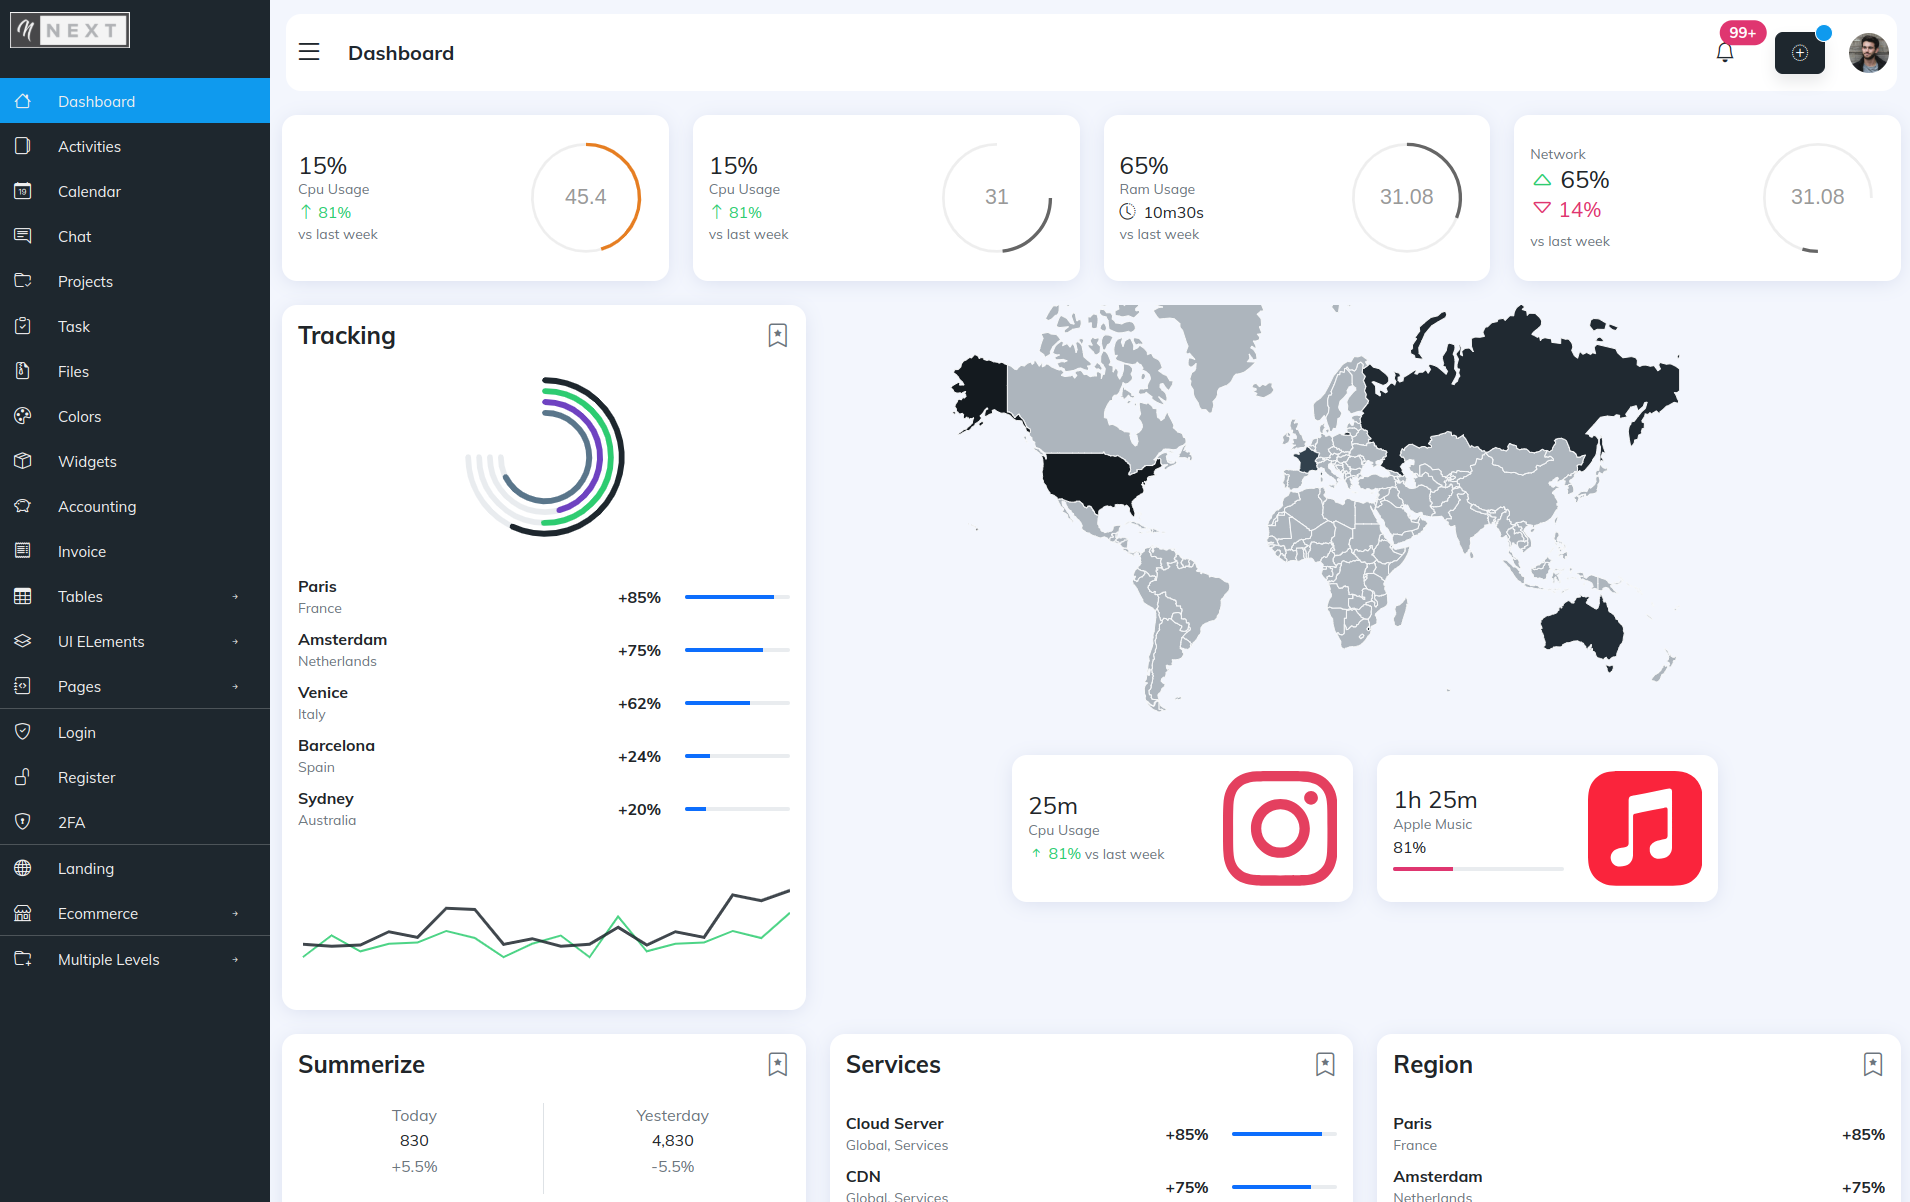Viewport: 1910px width, 1202px height.
Task: Click the NEXT logo
Action: 70,30
